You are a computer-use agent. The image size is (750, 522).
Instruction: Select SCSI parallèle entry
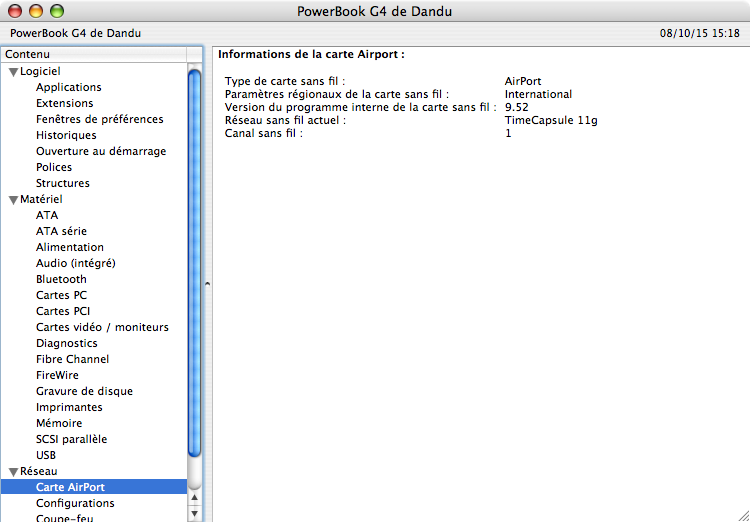[x=71, y=439]
